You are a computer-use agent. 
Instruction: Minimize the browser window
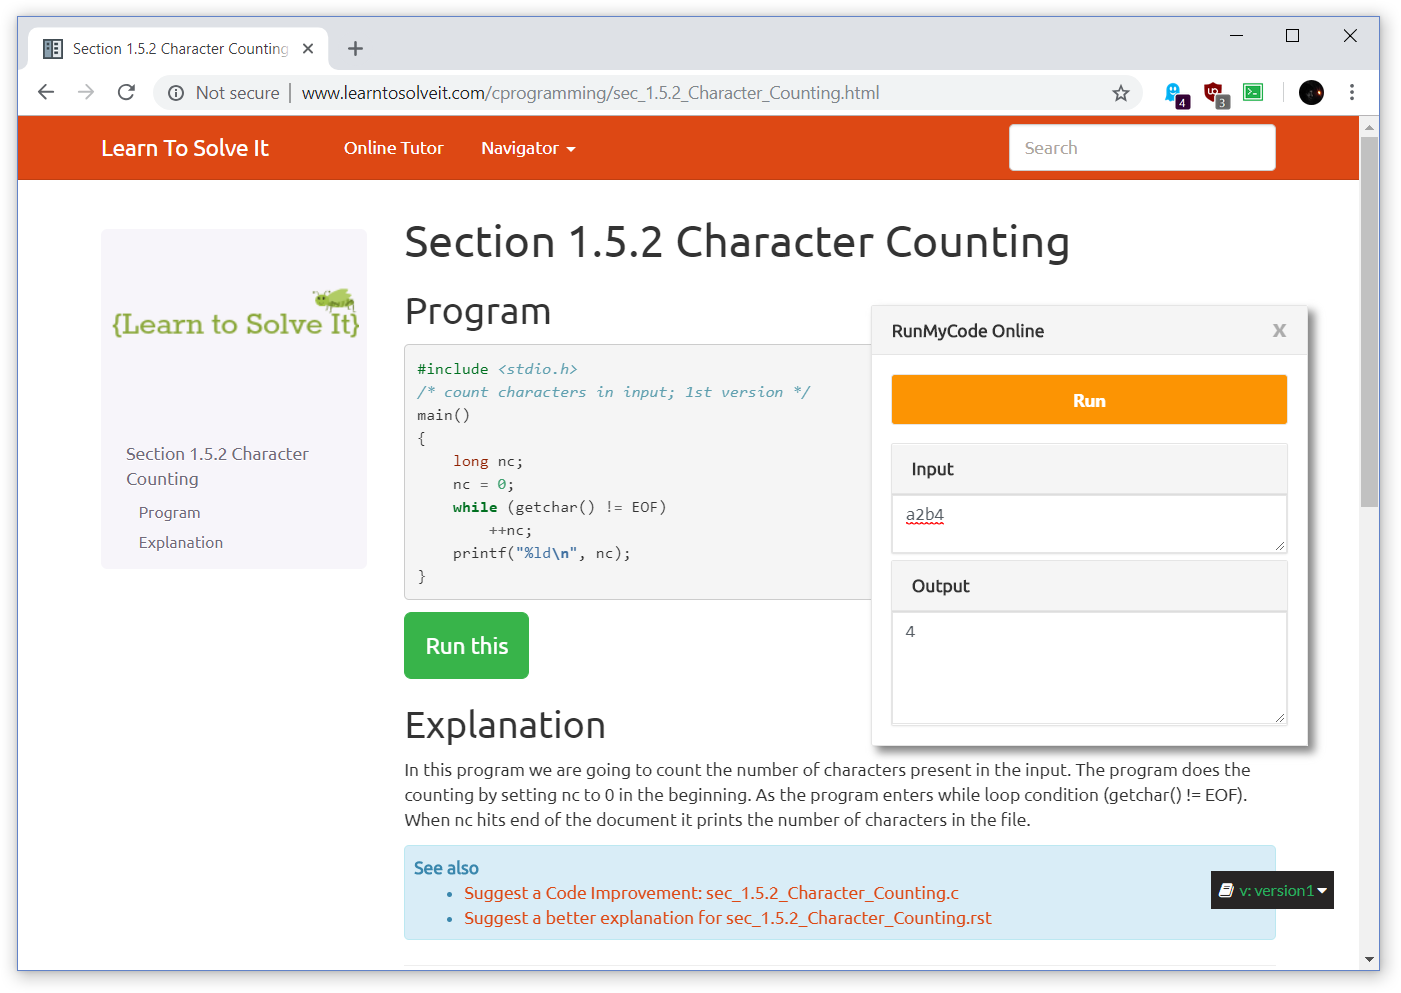pos(1236,35)
